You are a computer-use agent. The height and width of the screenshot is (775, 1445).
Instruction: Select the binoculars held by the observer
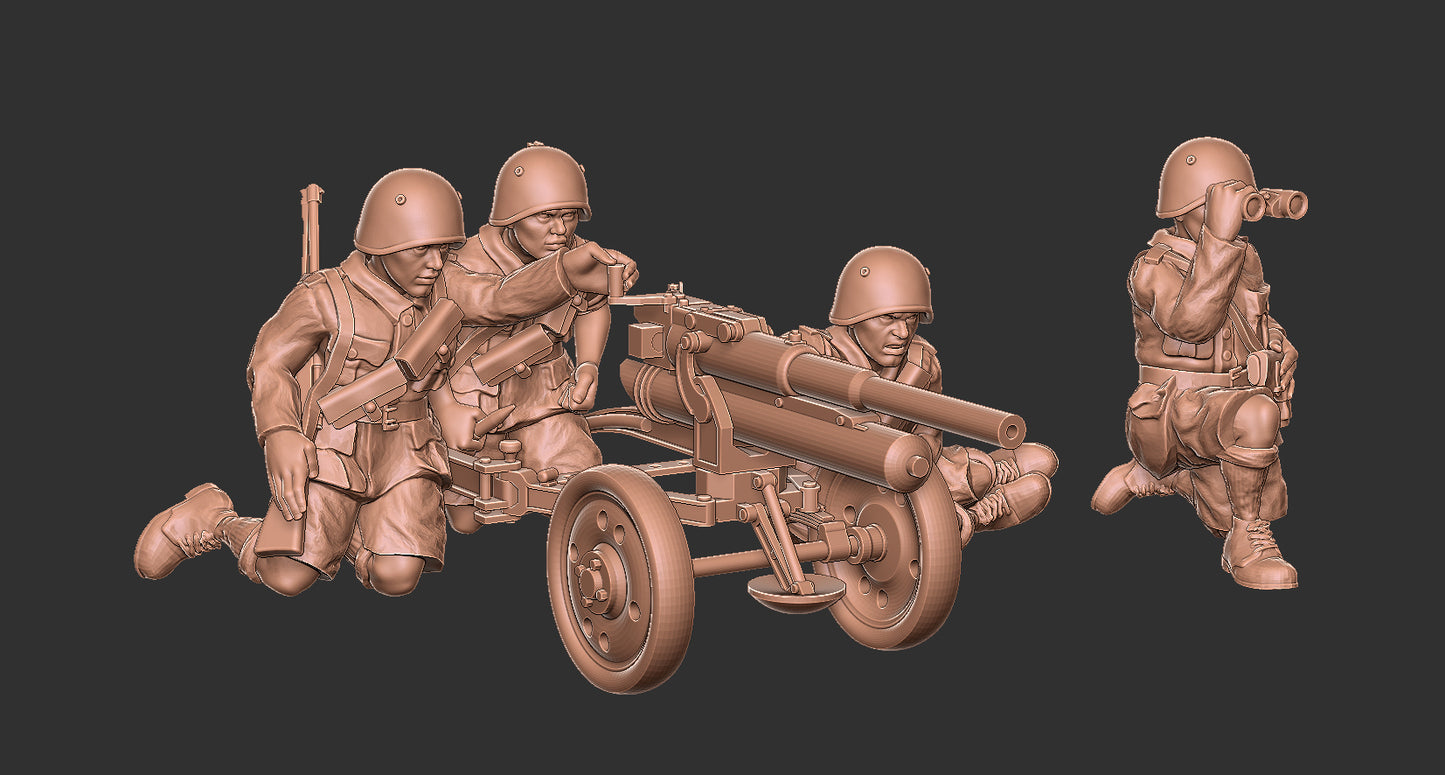[x=1273, y=204]
